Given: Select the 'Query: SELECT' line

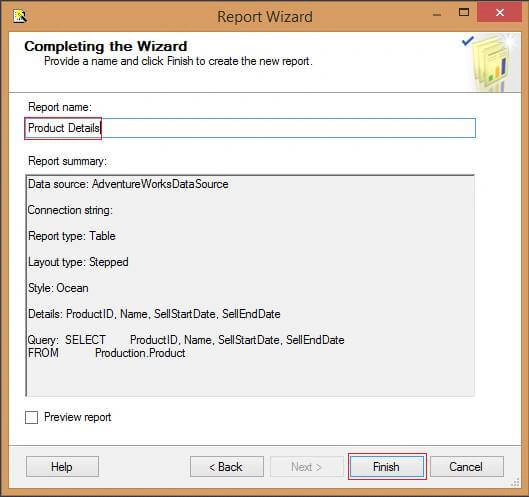Looking at the screenshot, I should point(186,340).
